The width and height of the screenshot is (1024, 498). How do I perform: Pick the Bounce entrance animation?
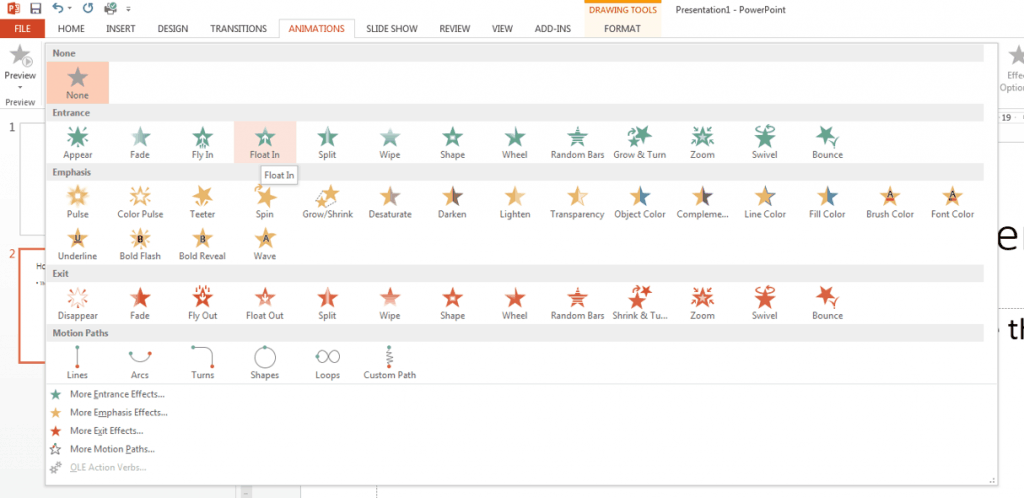[827, 142]
